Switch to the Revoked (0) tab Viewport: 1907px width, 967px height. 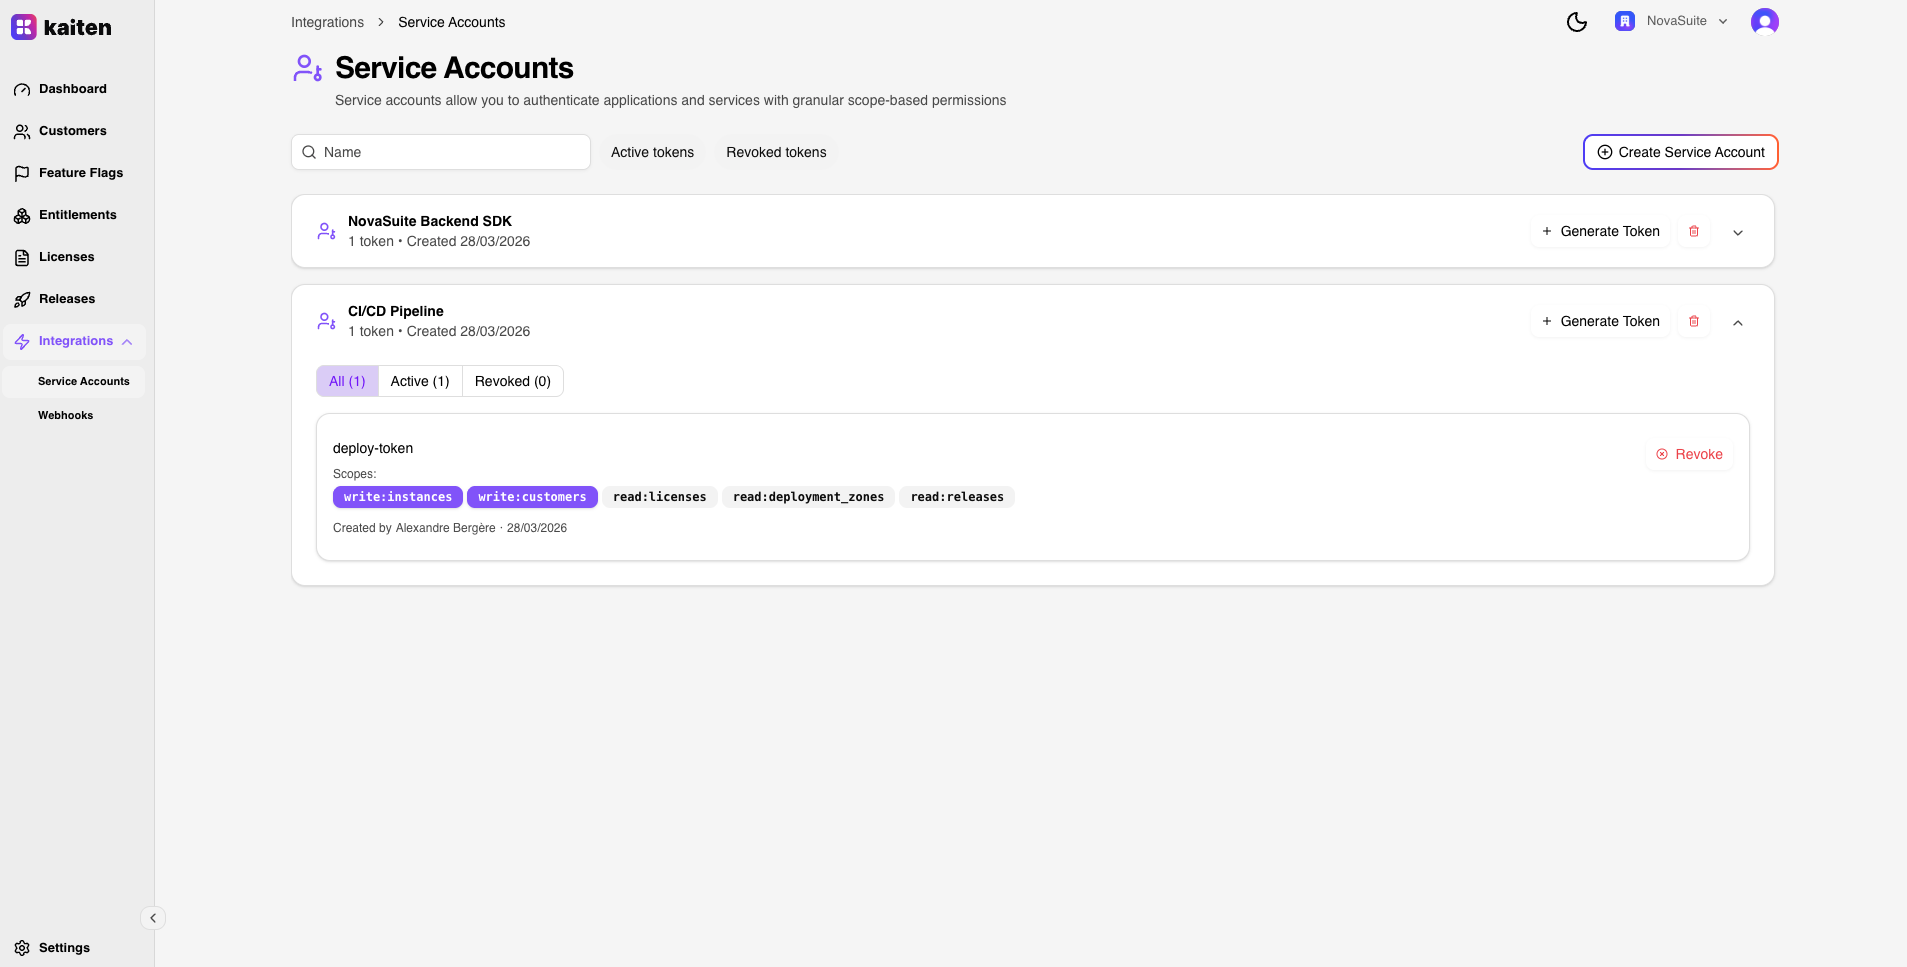pyautogui.click(x=512, y=381)
